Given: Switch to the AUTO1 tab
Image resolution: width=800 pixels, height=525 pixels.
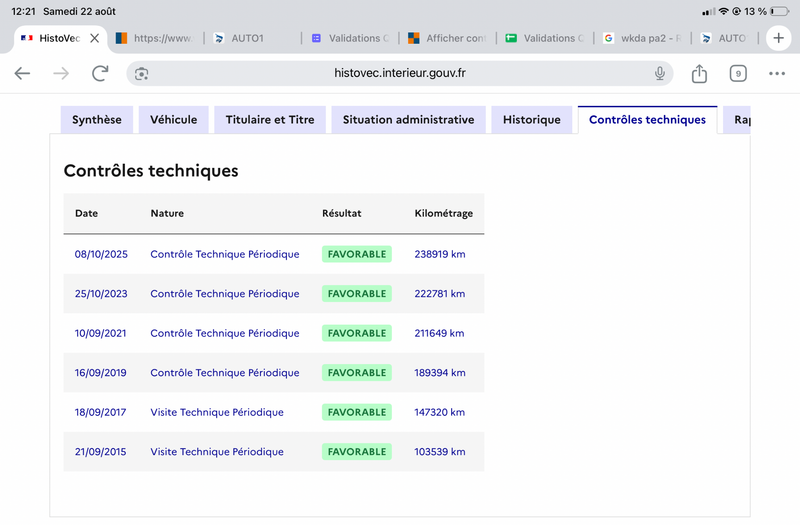Looking at the screenshot, I should pos(253,38).
